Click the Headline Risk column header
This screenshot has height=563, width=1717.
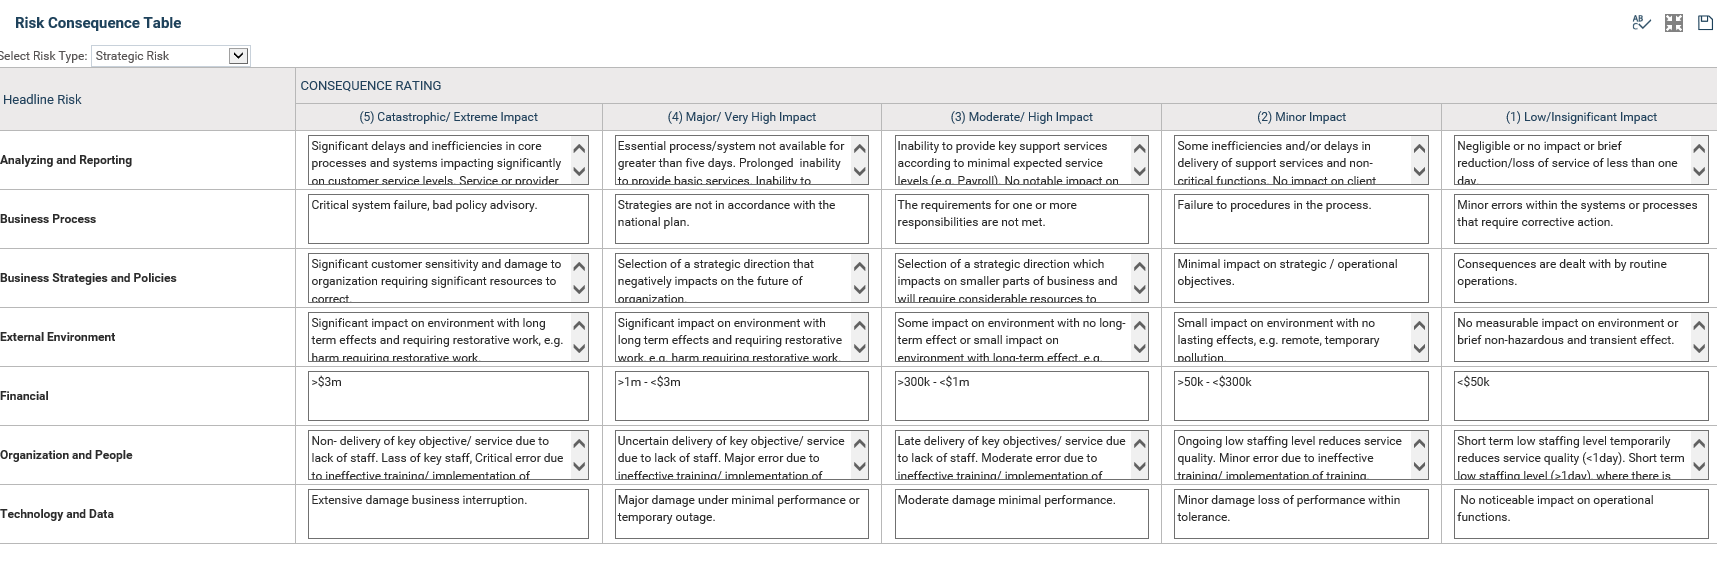click(x=43, y=100)
